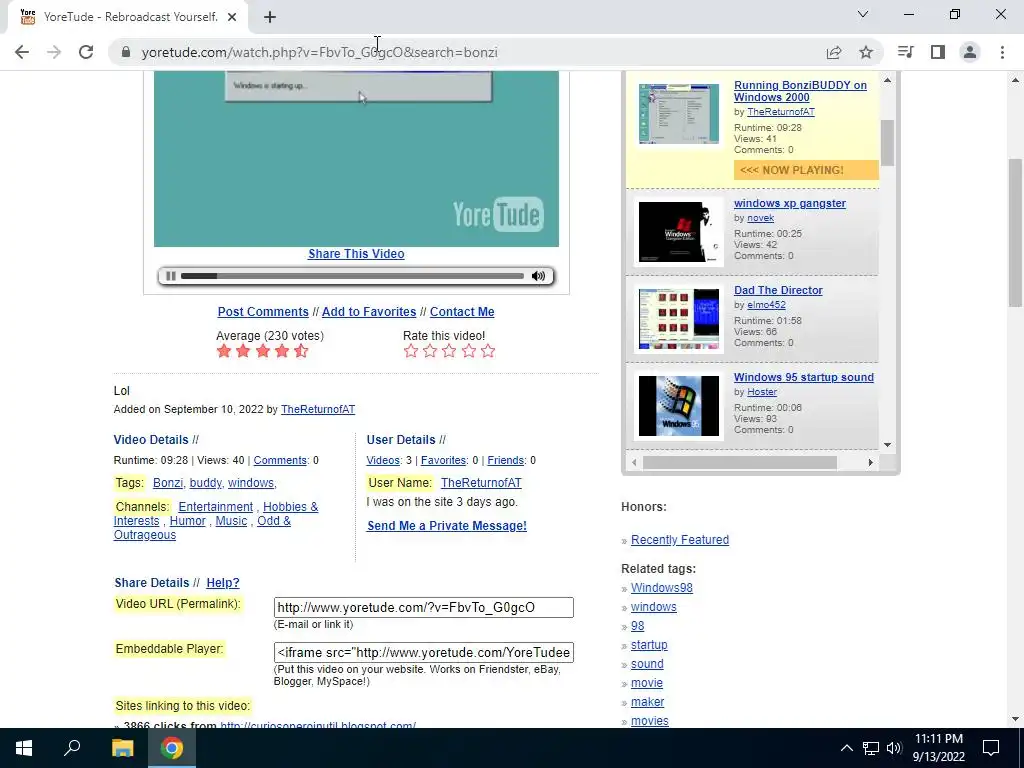Open Post Comments link
This screenshot has width=1024, height=768.
coord(263,312)
